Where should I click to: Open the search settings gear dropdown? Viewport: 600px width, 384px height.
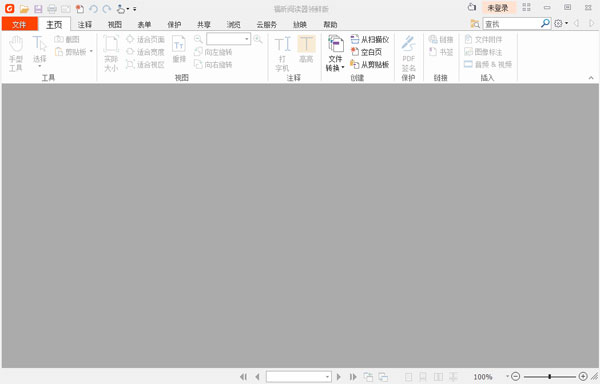pyautogui.click(x=561, y=24)
